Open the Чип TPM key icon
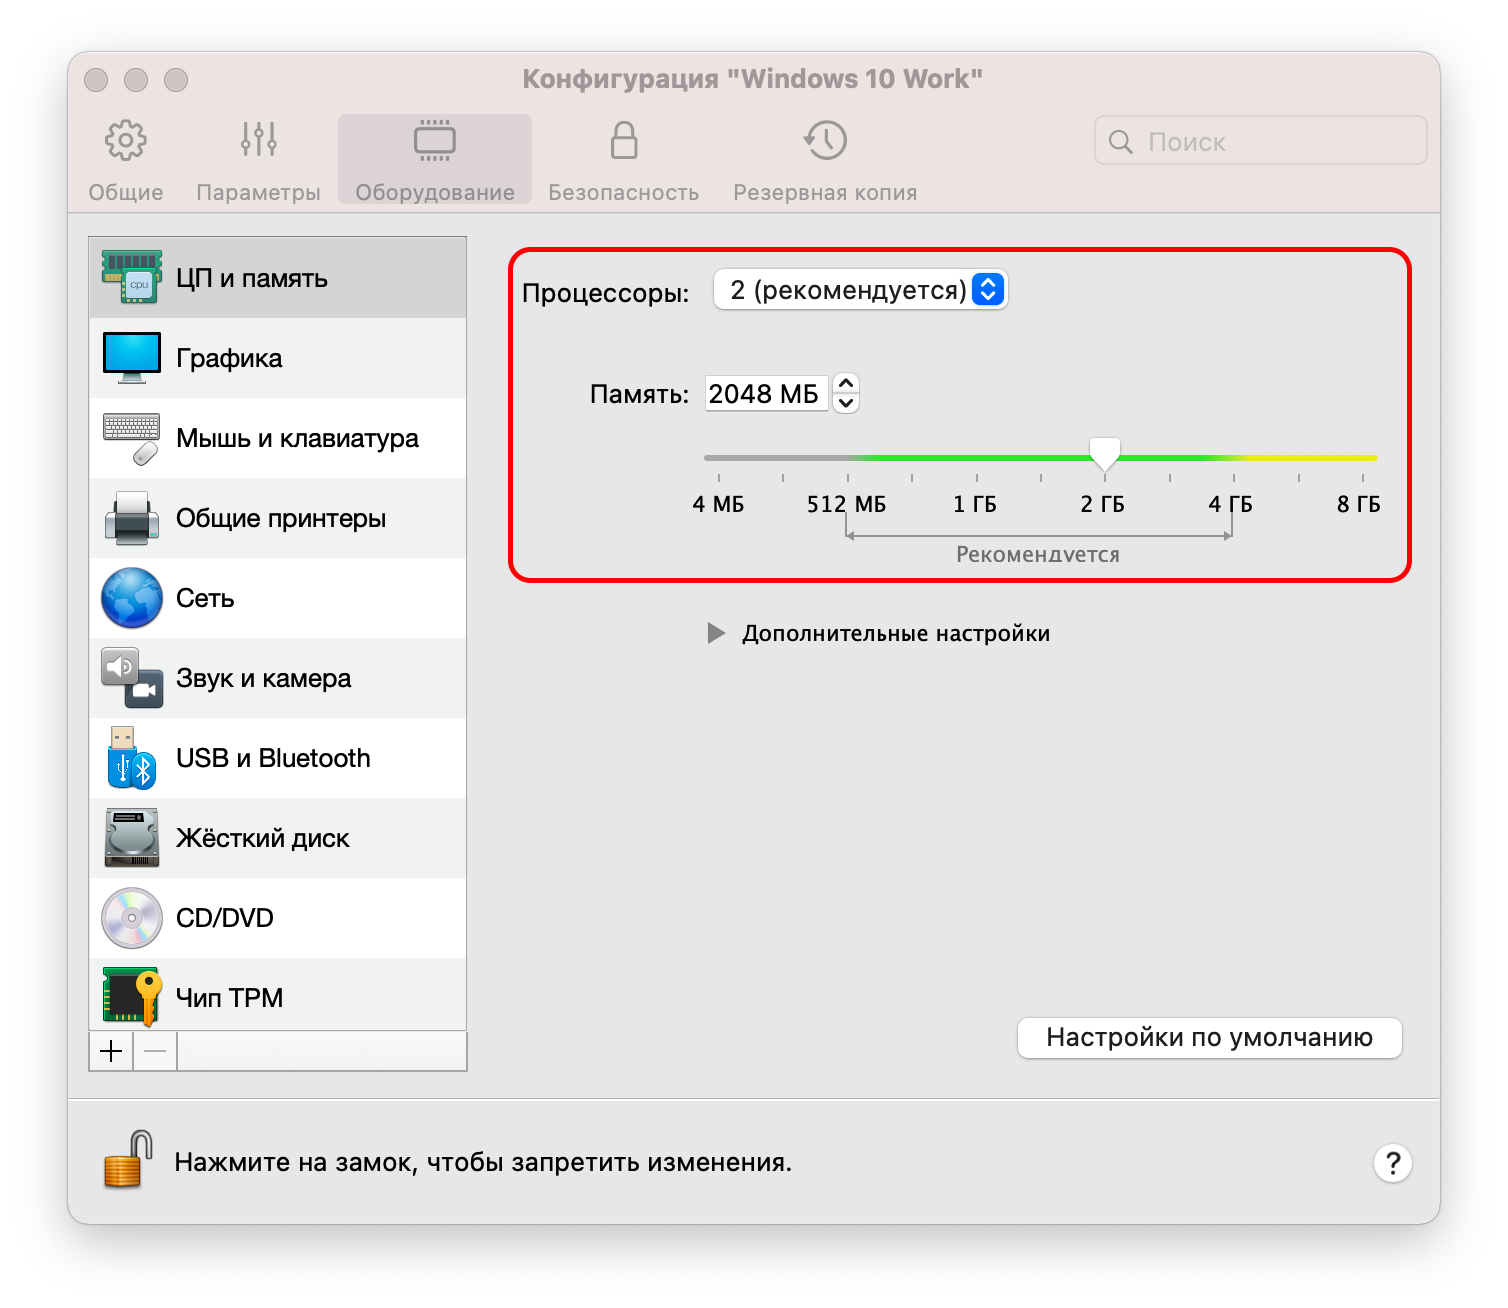The image size is (1508, 1308). click(x=131, y=997)
